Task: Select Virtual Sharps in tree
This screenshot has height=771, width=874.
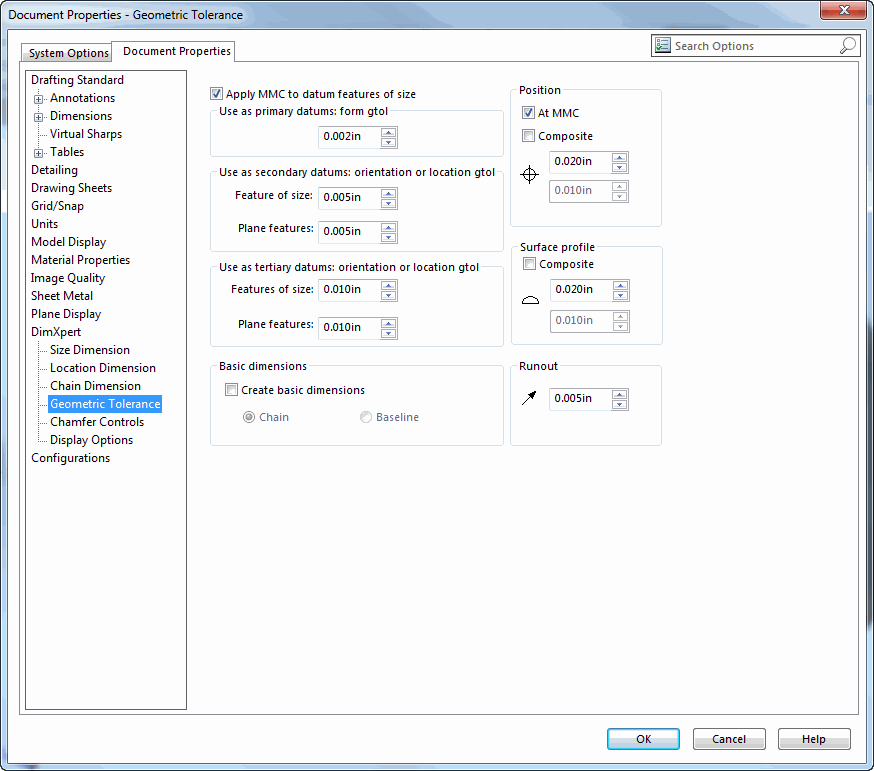Action: click(x=86, y=134)
